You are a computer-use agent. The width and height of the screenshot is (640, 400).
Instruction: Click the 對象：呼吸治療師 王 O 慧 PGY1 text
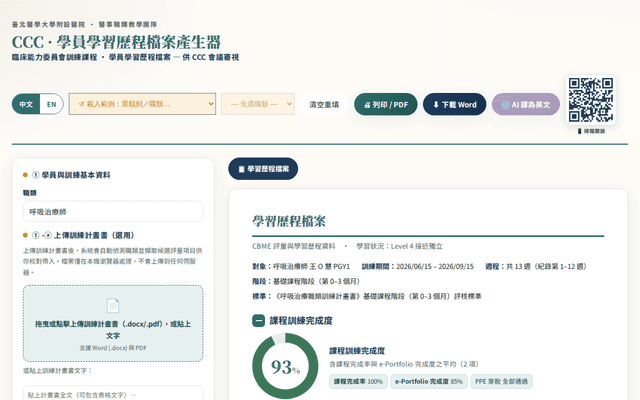[x=301, y=267]
